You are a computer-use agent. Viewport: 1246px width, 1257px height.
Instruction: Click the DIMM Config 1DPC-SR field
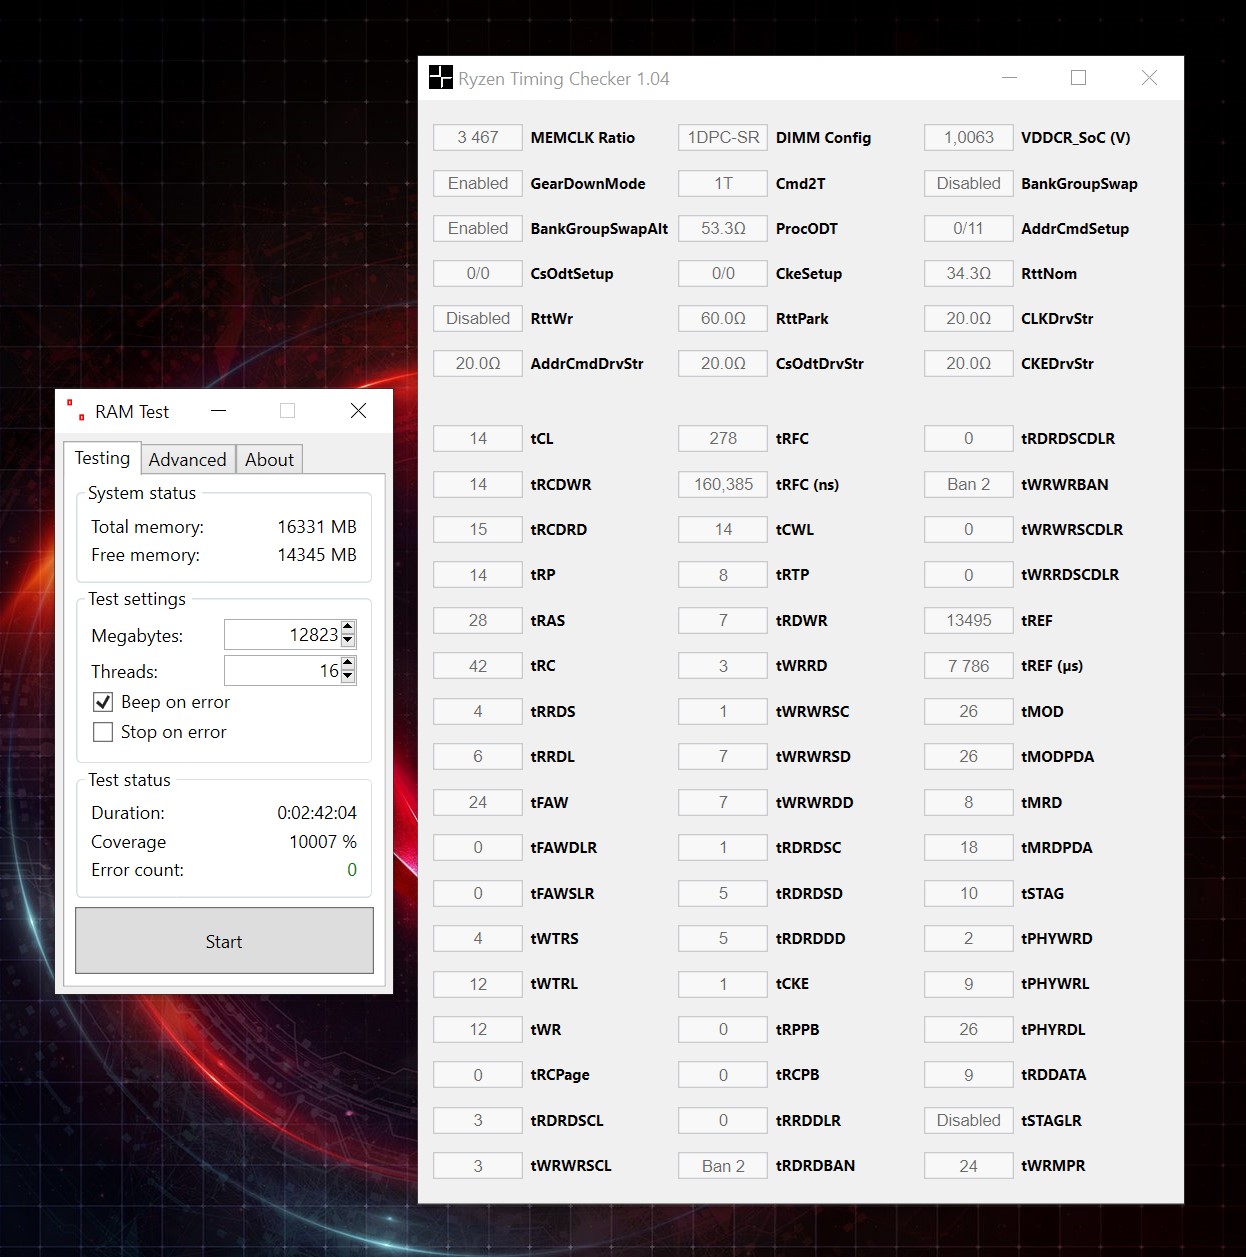[x=723, y=138]
